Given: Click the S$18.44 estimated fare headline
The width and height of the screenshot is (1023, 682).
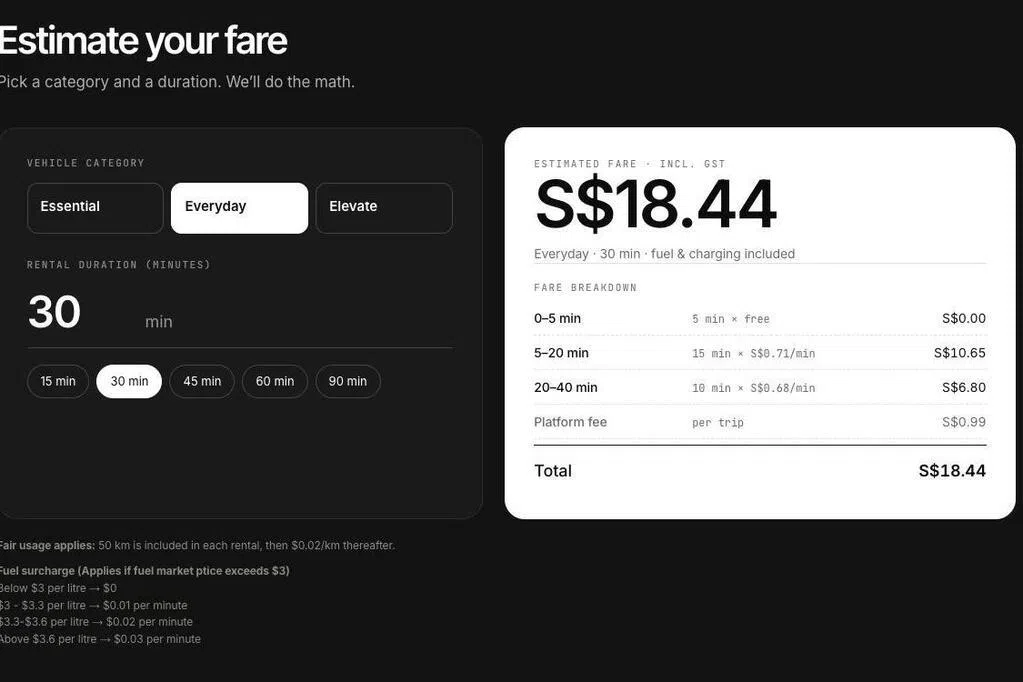Looking at the screenshot, I should point(656,204).
